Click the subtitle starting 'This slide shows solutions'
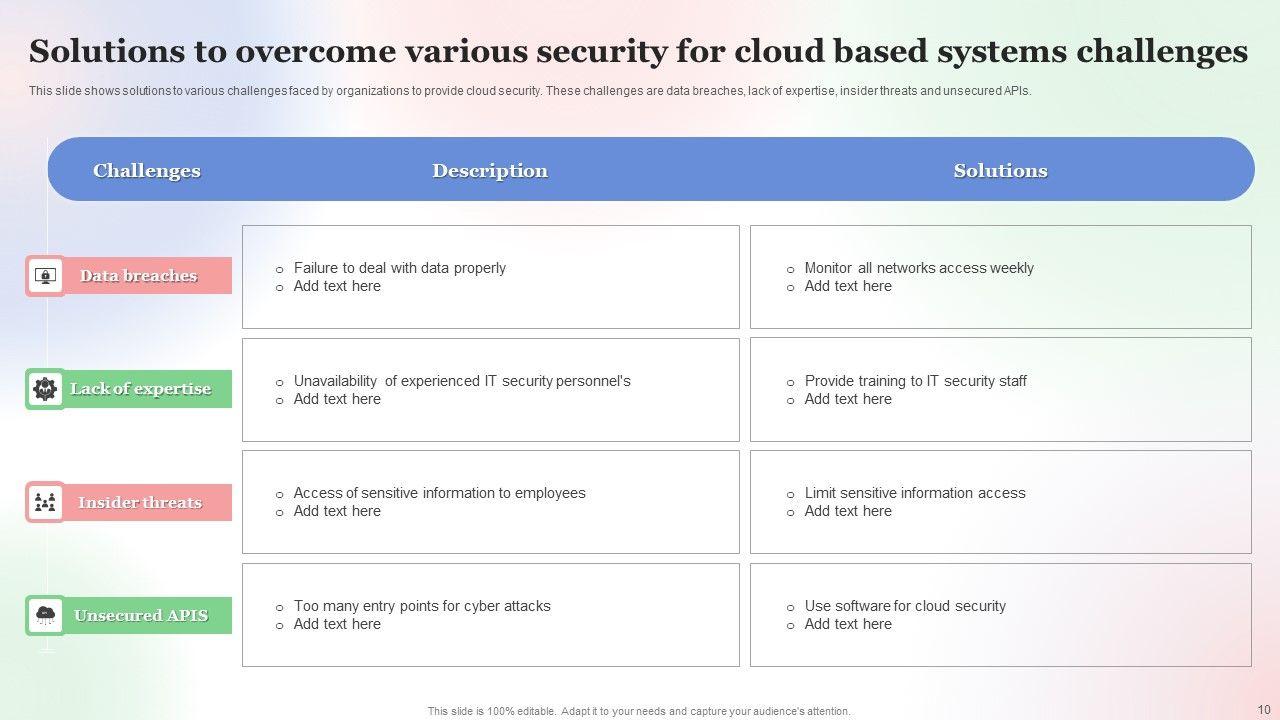Screen dimensions: 1280x720 coord(530,91)
